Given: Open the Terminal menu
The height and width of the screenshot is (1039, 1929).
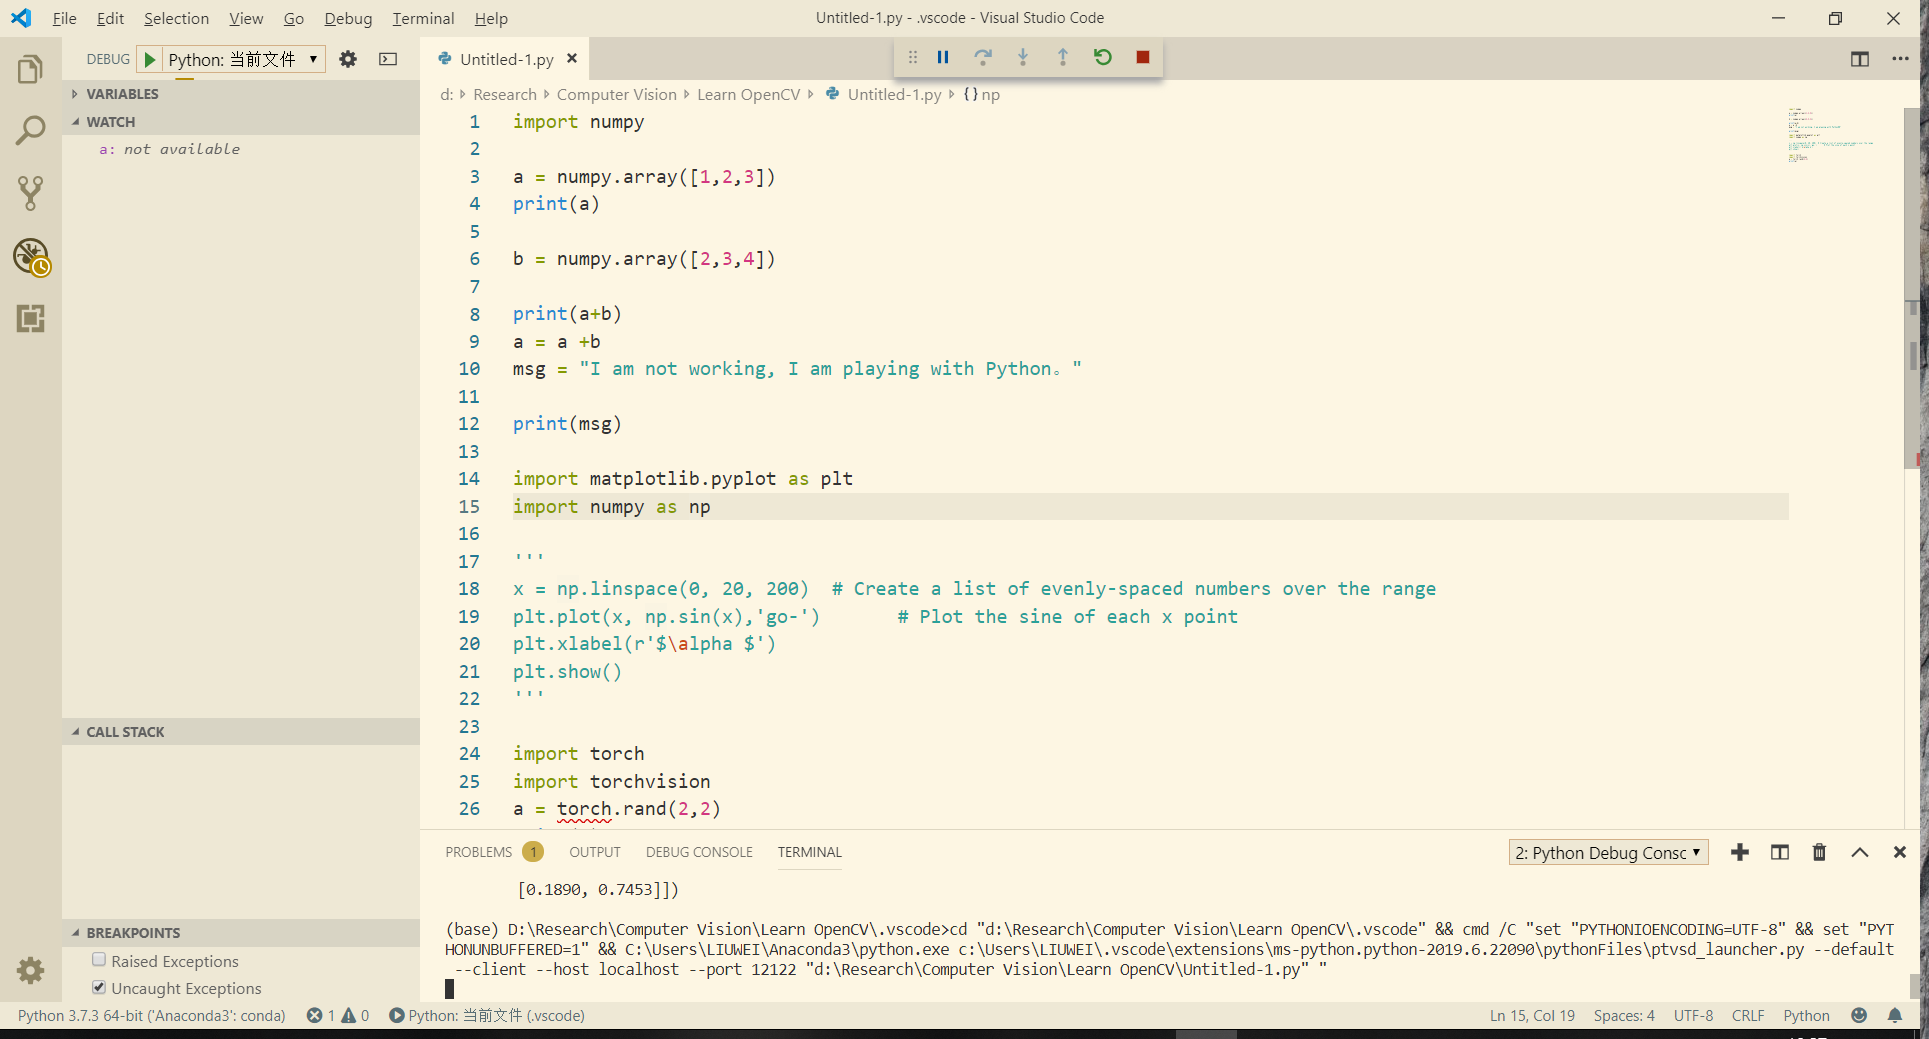Looking at the screenshot, I should pos(423,18).
